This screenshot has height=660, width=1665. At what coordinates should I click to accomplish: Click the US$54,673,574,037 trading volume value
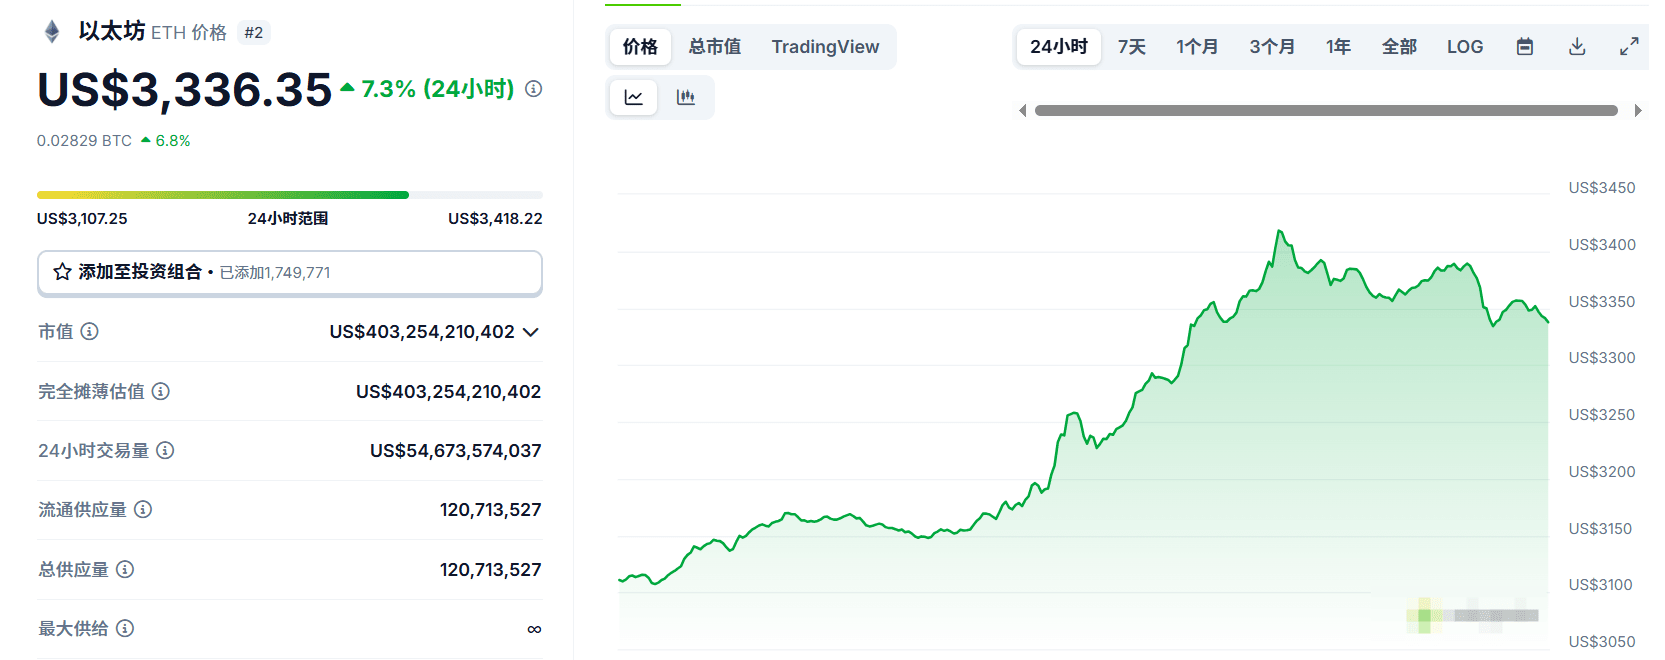(455, 451)
